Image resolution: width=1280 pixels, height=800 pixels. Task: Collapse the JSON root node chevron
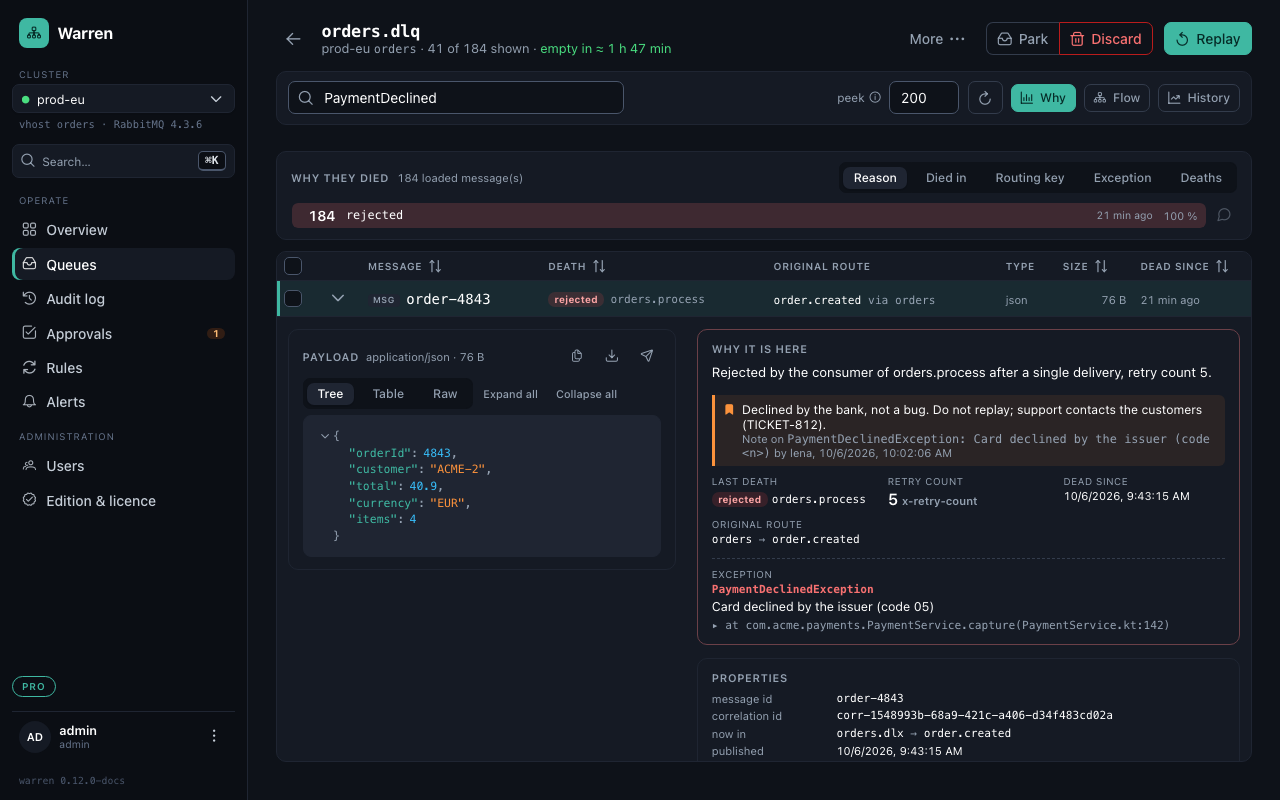[325, 436]
